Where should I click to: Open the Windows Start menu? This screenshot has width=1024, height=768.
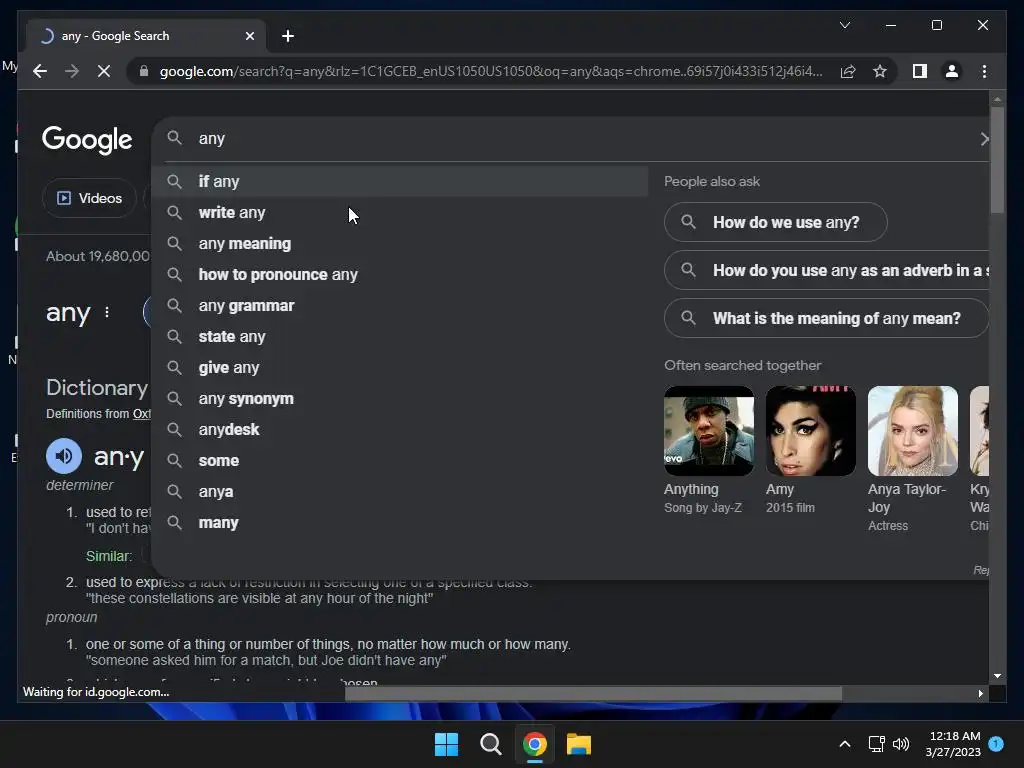[447, 744]
